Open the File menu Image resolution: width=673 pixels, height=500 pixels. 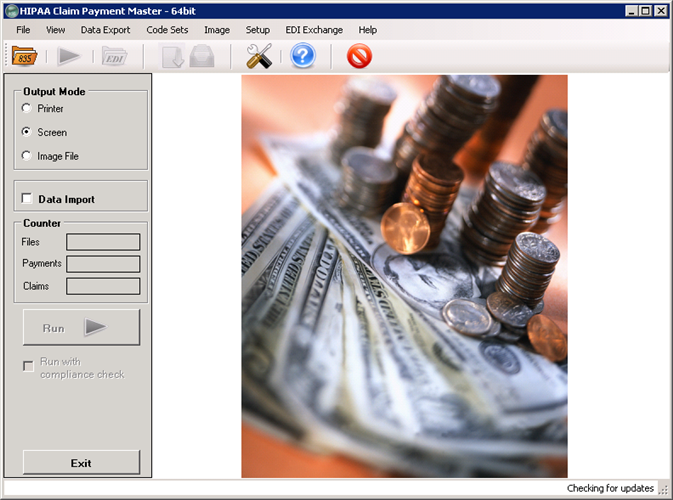pos(23,30)
